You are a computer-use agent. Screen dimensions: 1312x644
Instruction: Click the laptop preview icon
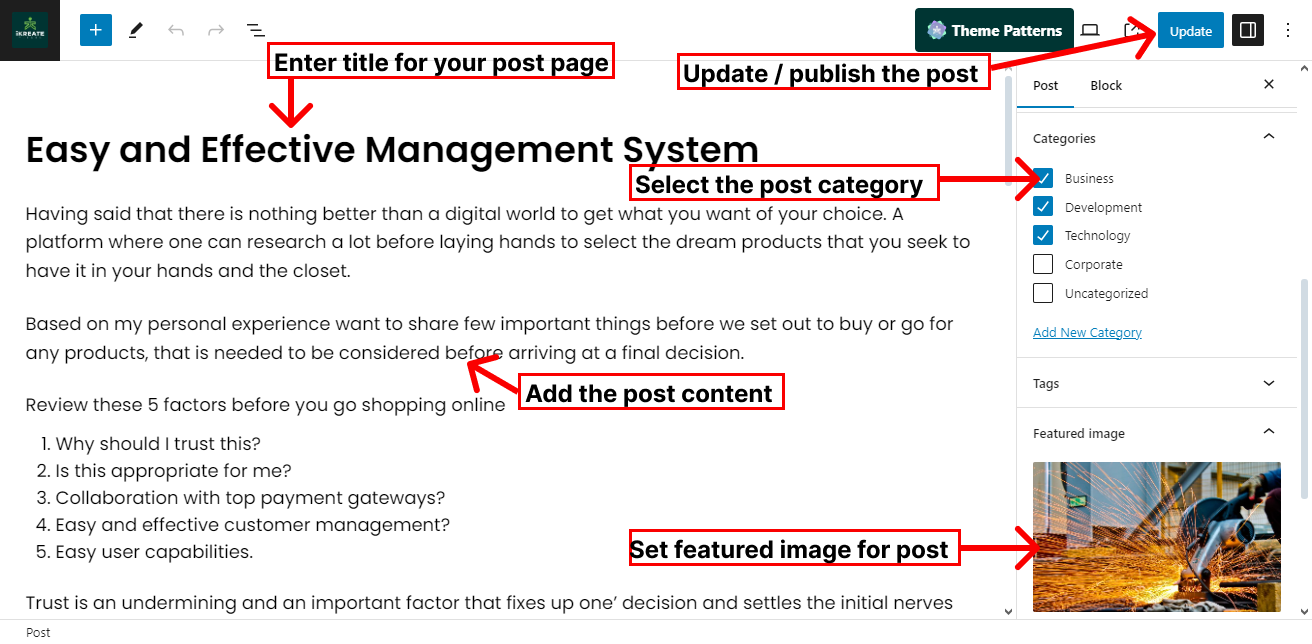[1090, 30]
